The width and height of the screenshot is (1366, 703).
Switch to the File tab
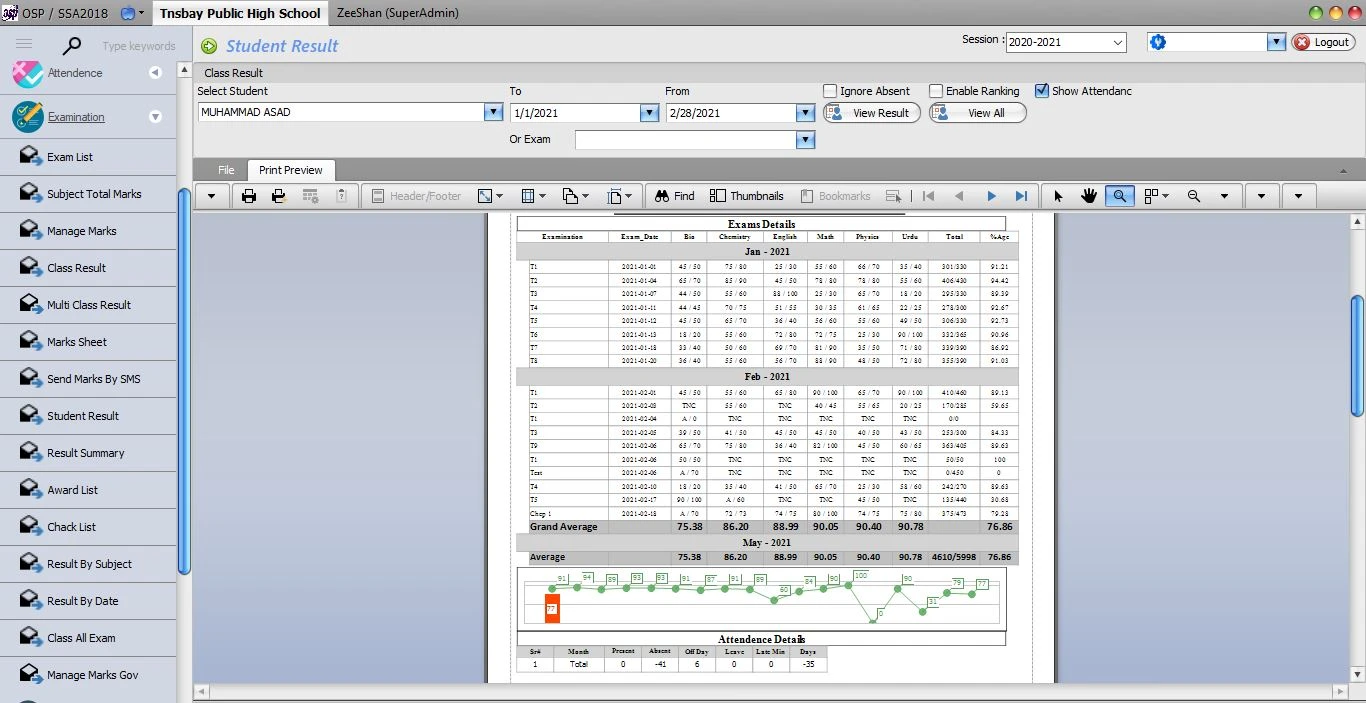coord(226,170)
